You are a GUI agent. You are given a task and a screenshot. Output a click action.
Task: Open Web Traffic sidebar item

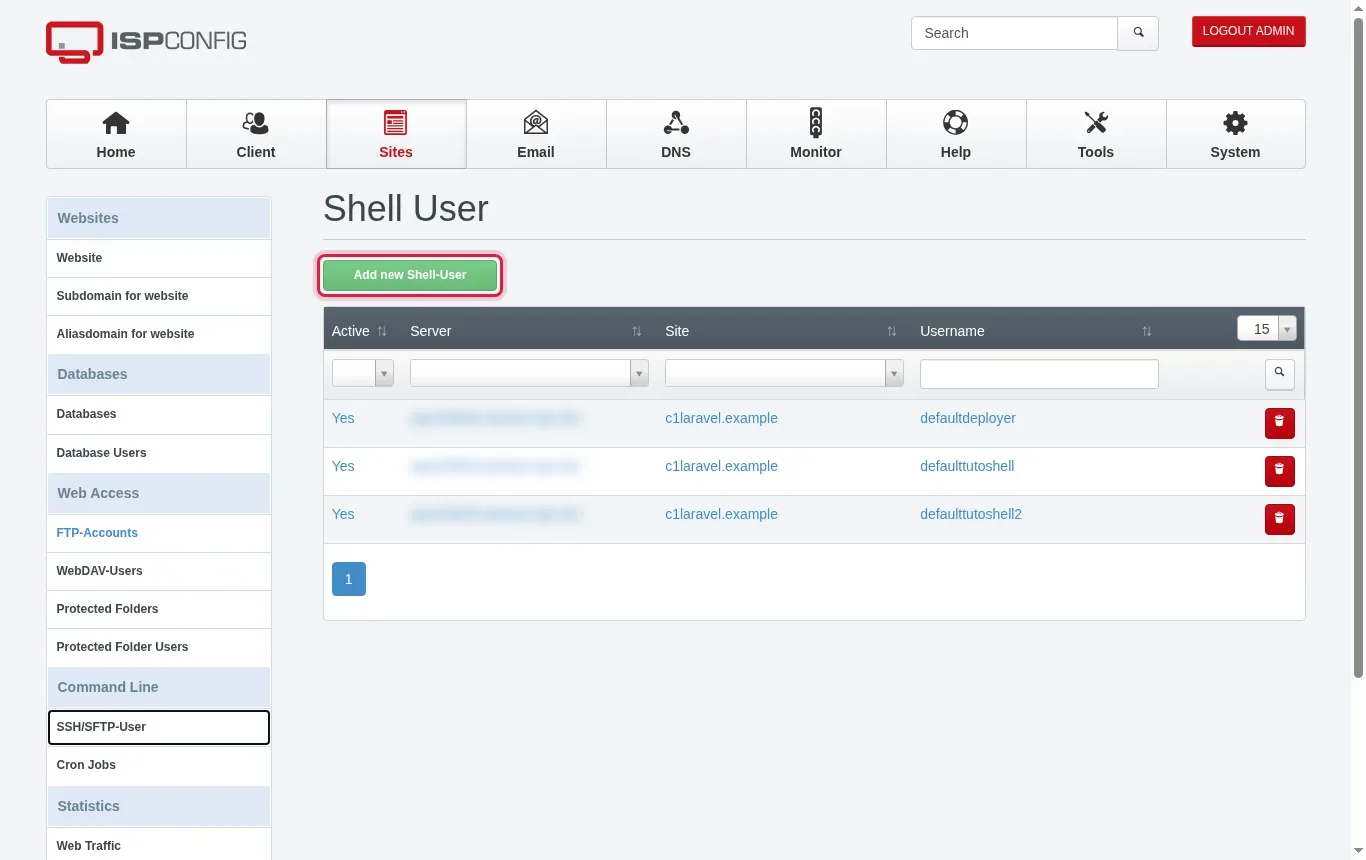(x=159, y=846)
